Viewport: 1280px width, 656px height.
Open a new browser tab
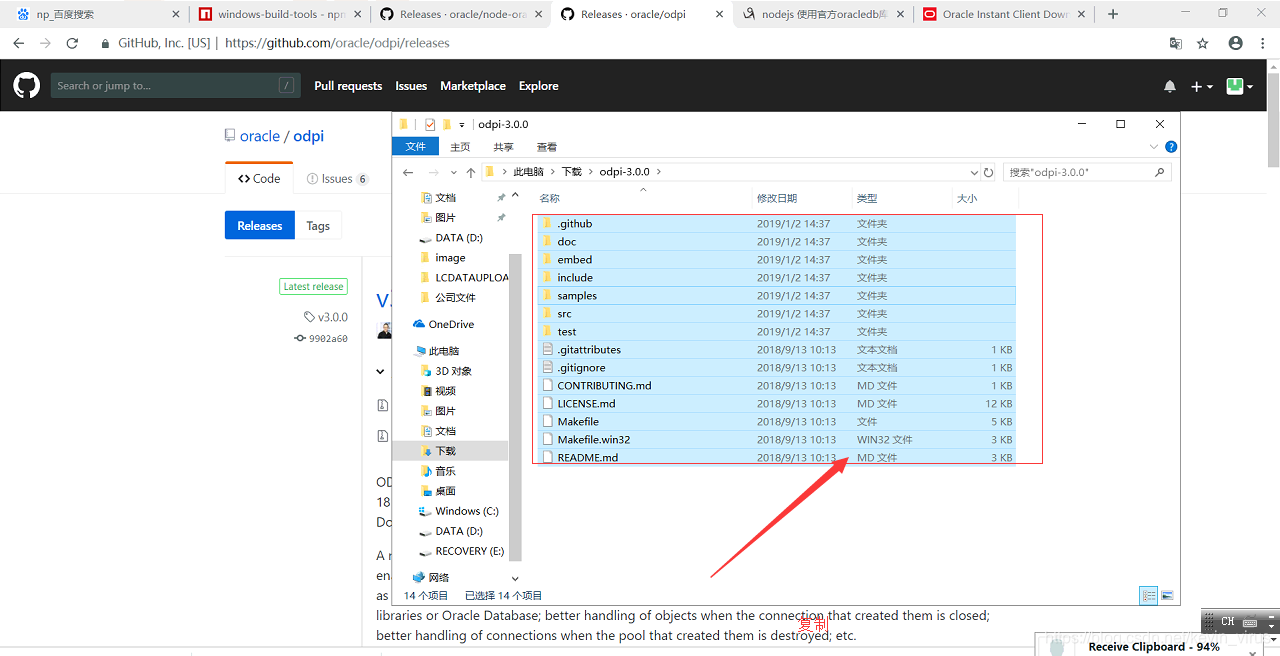(x=1113, y=14)
